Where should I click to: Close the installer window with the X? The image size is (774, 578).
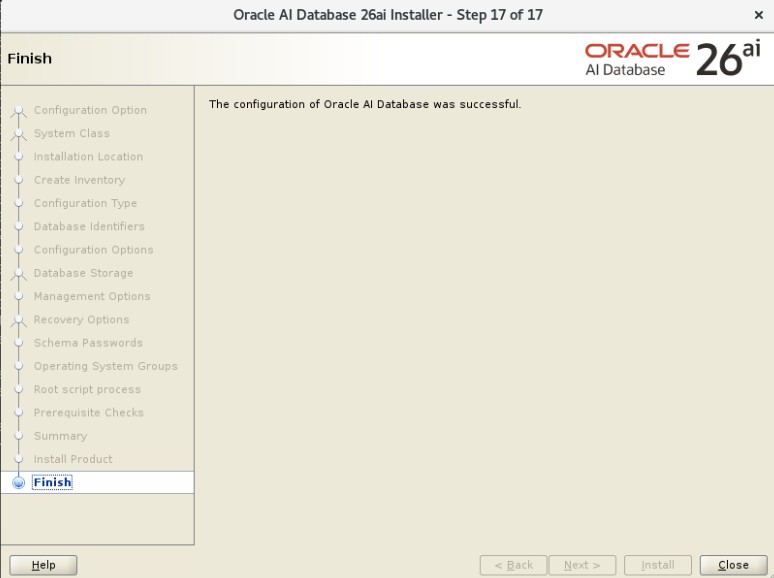(759, 15)
